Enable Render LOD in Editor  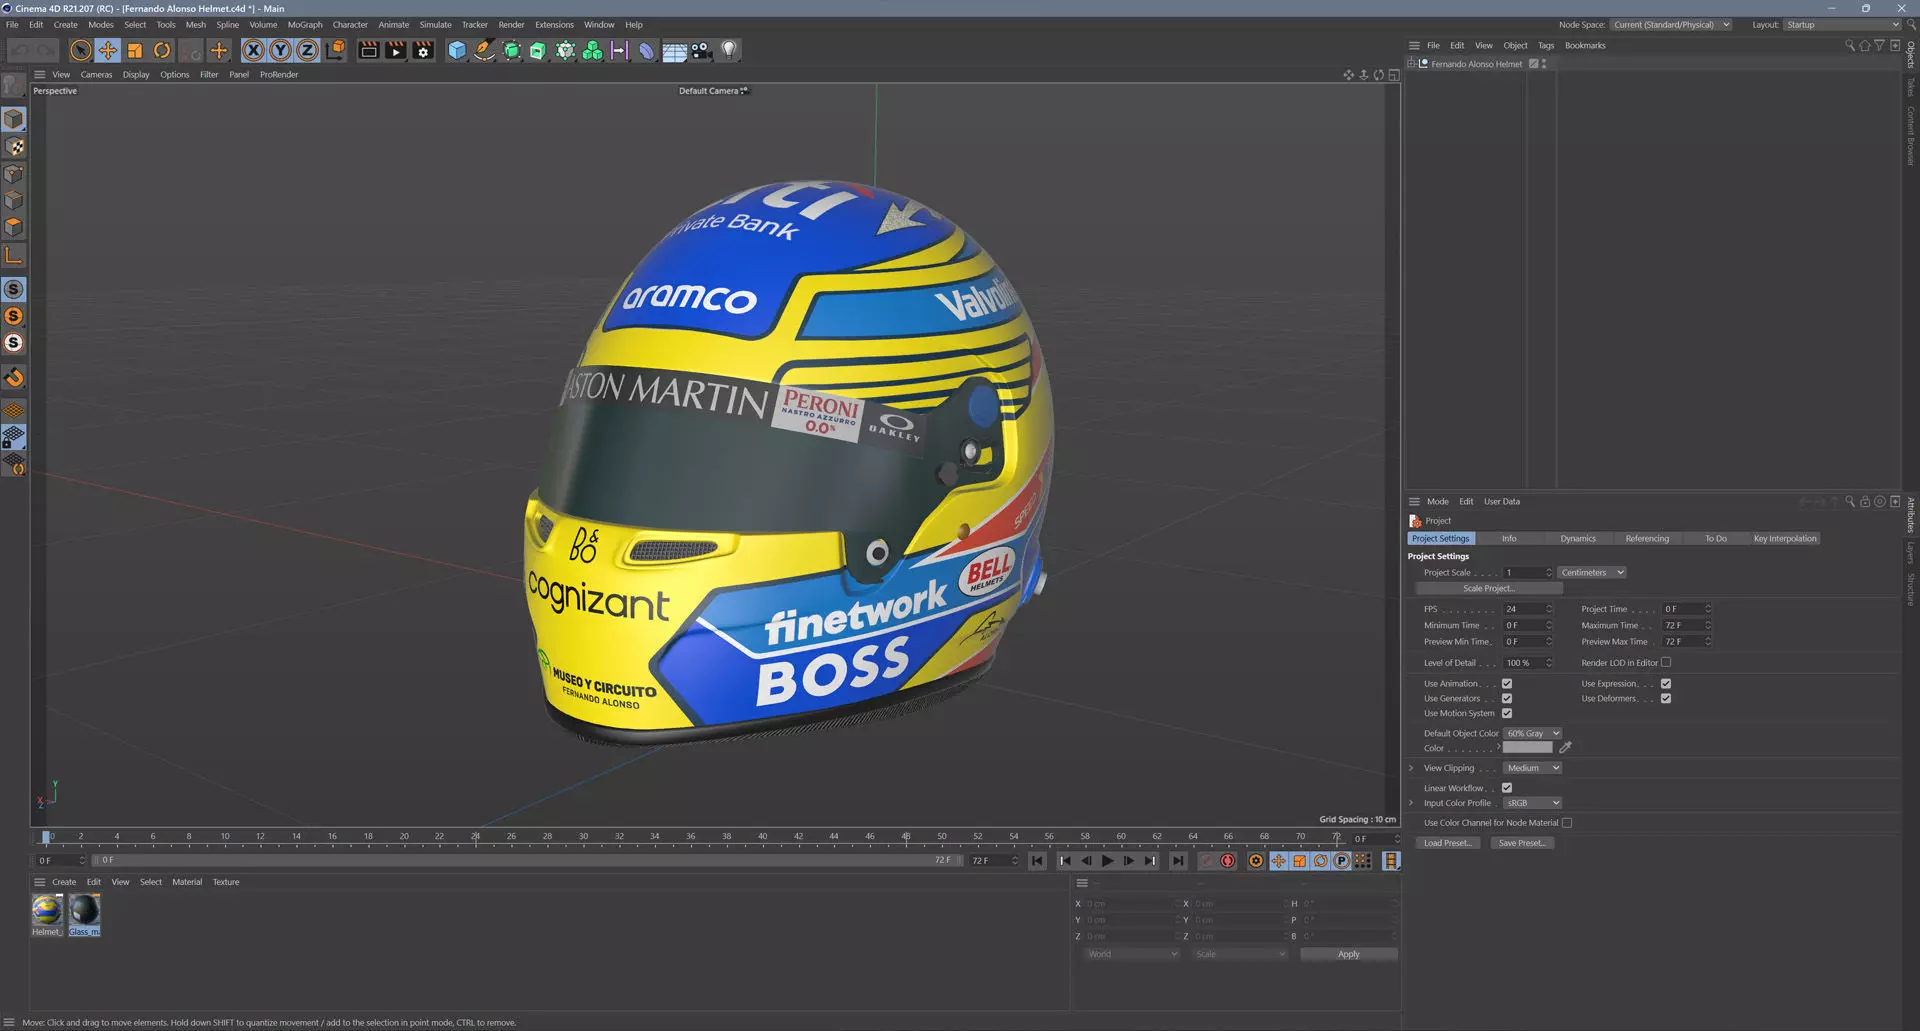[x=1666, y=663]
